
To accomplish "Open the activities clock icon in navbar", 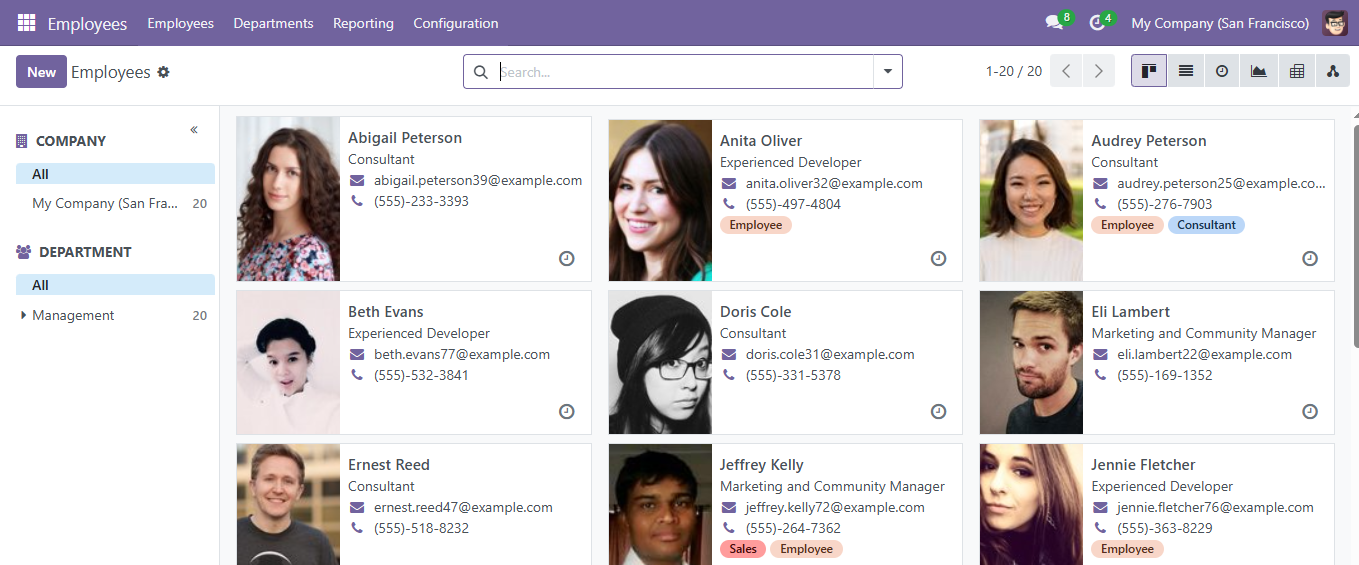I will (x=1097, y=23).
